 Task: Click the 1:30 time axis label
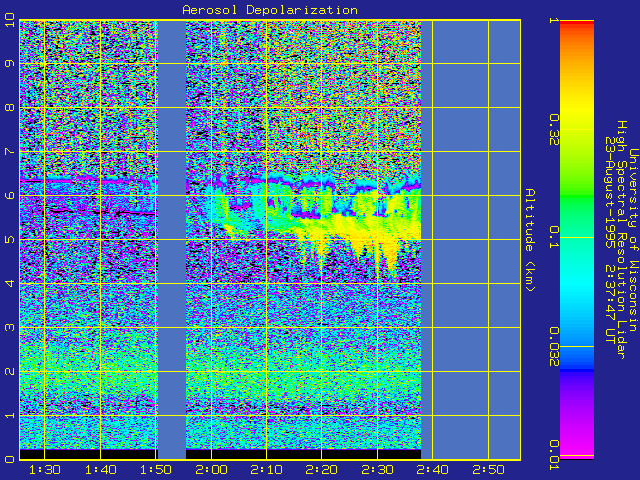44,470
